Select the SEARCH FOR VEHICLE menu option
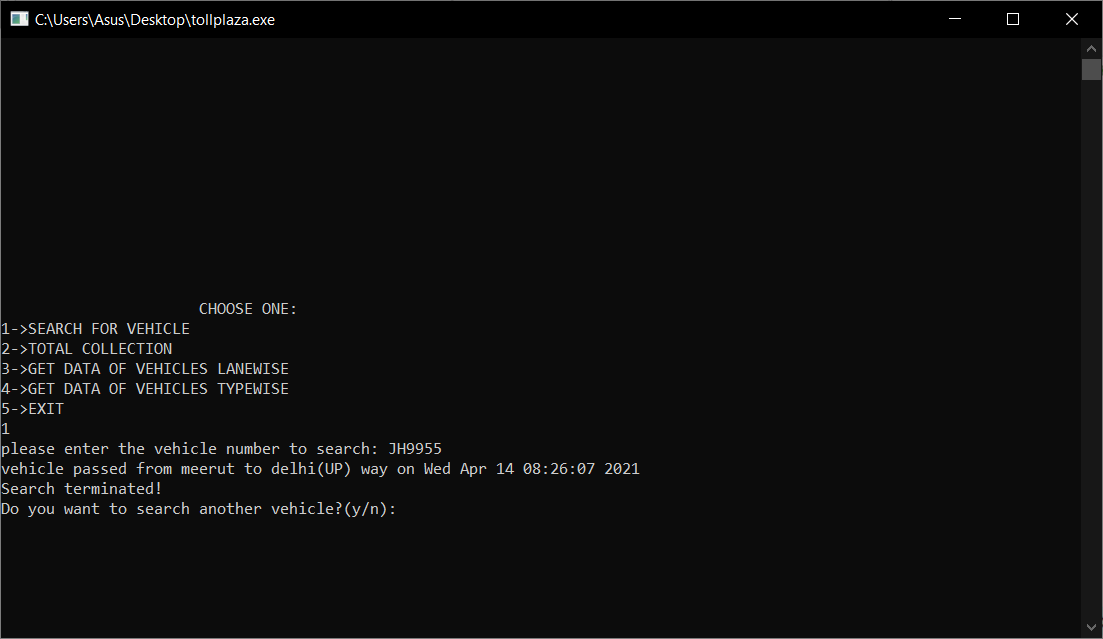The image size is (1103, 639). [x=95, y=328]
